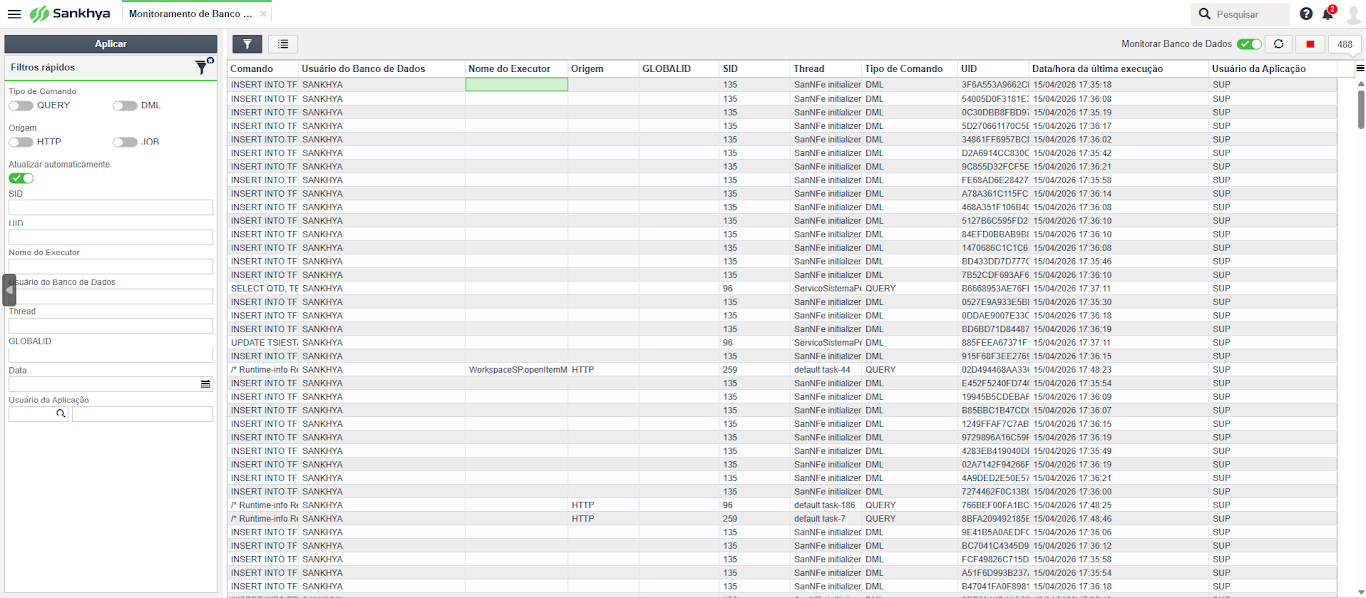Sort by Usuário do Banco de Dados header
Screen dimensions: 1366x598
point(382,69)
